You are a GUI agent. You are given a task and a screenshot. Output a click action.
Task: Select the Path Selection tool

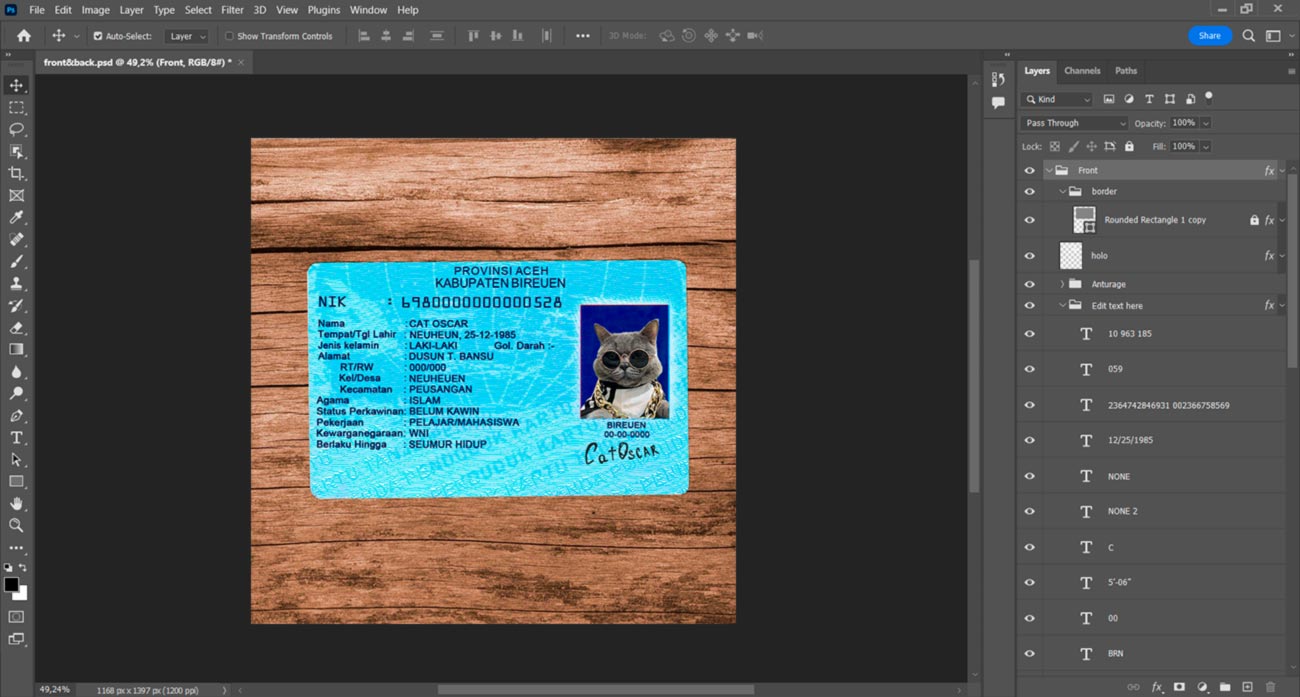coord(16,459)
